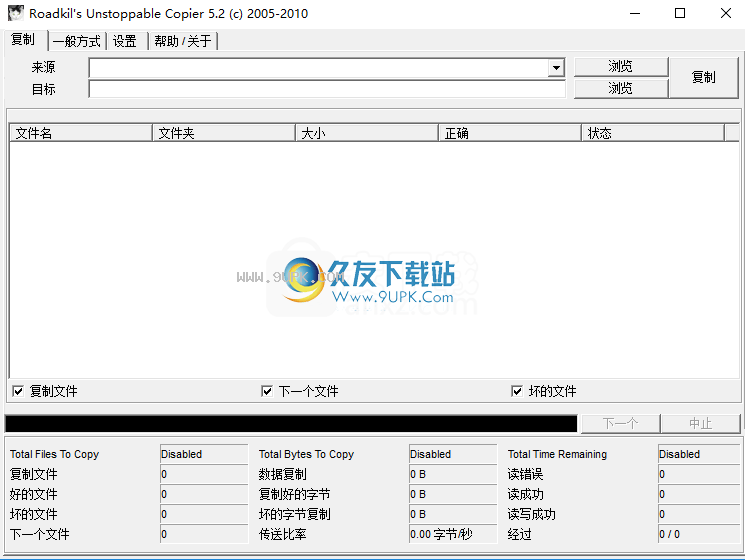
Task: Toggle the 下一个文件 checkbox
Action: pos(267,391)
